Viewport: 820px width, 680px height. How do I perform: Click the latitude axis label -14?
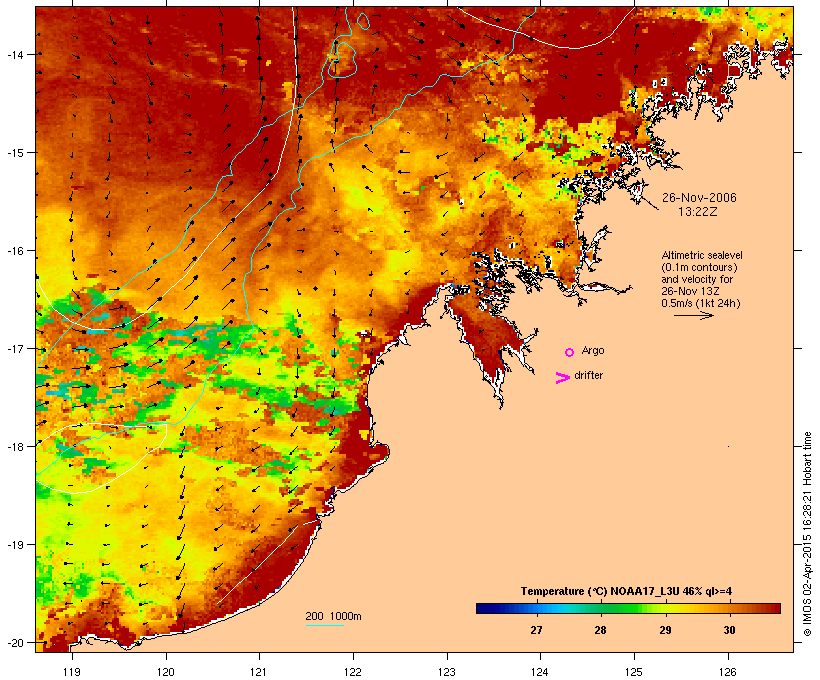[x=15, y=54]
